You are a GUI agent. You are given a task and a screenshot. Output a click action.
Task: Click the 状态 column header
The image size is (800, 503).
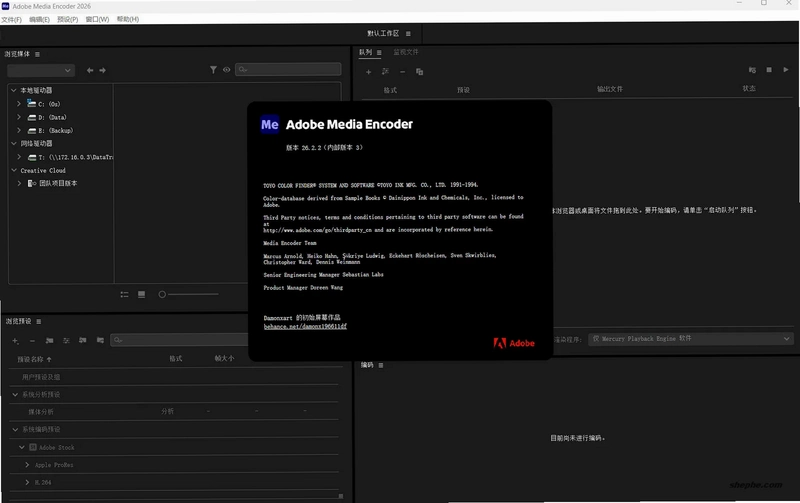pos(748,88)
